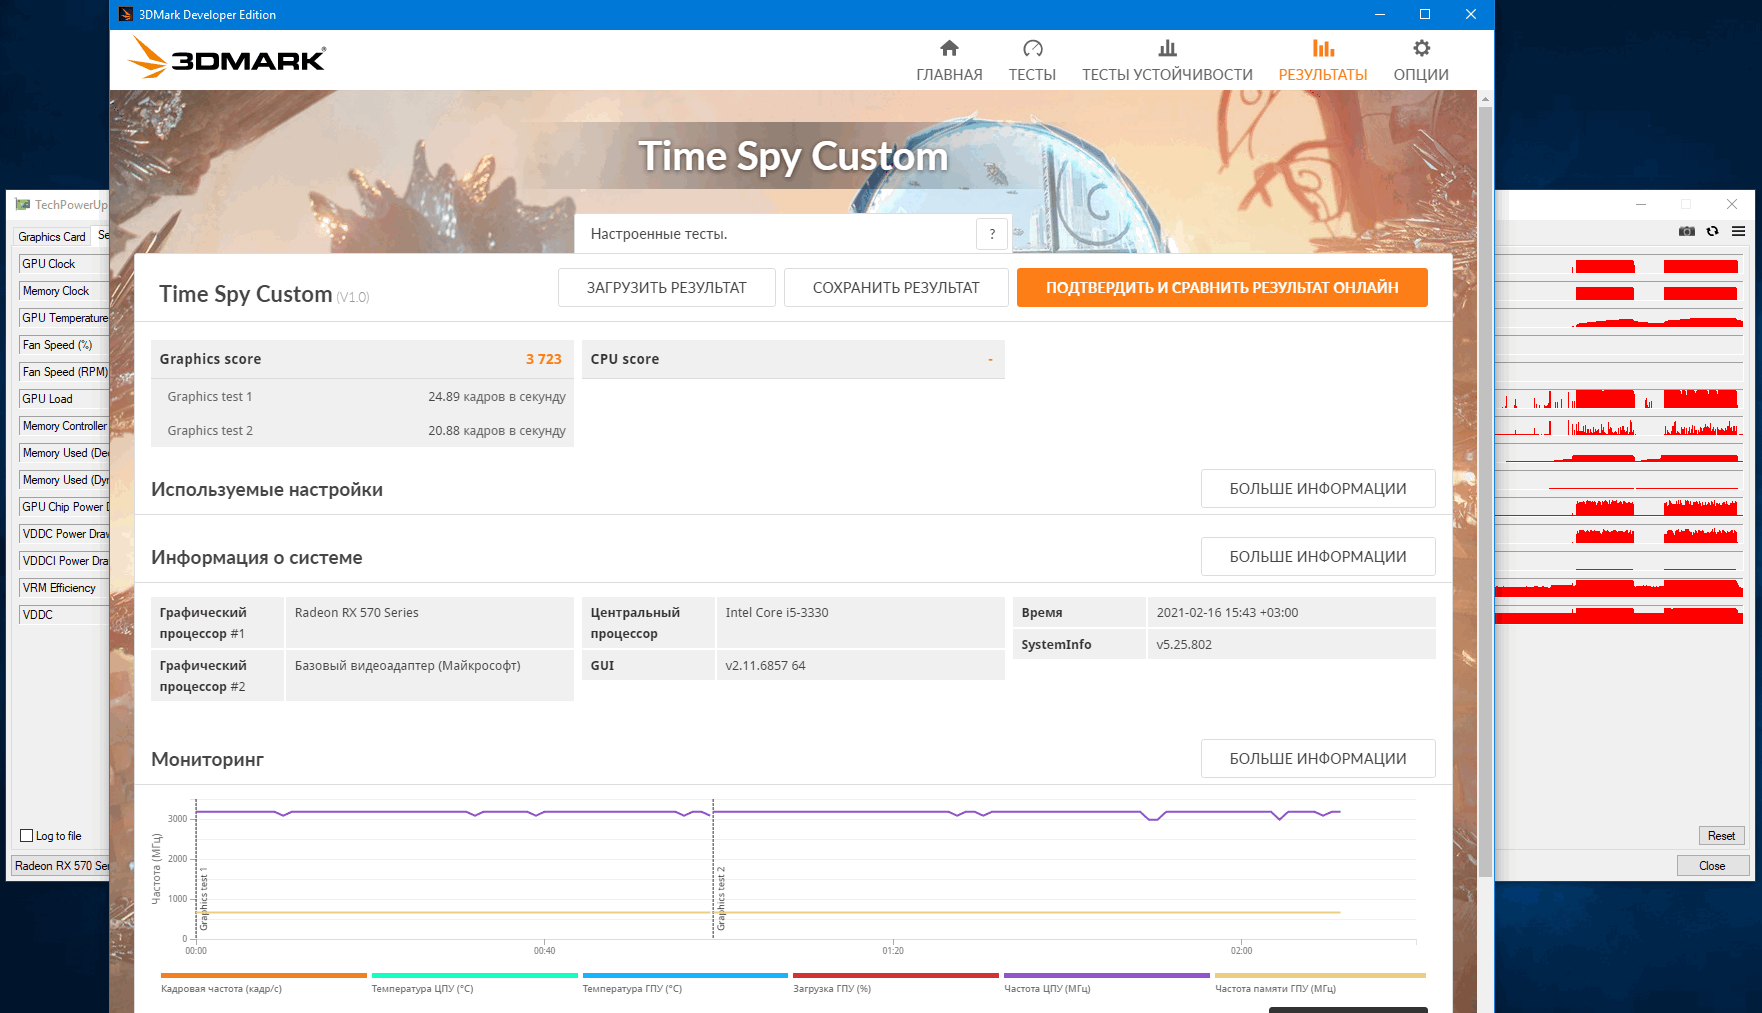The height and width of the screenshot is (1013, 1762).
Task: Click the Reset button in TechPowerUp
Action: coord(1721,836)
